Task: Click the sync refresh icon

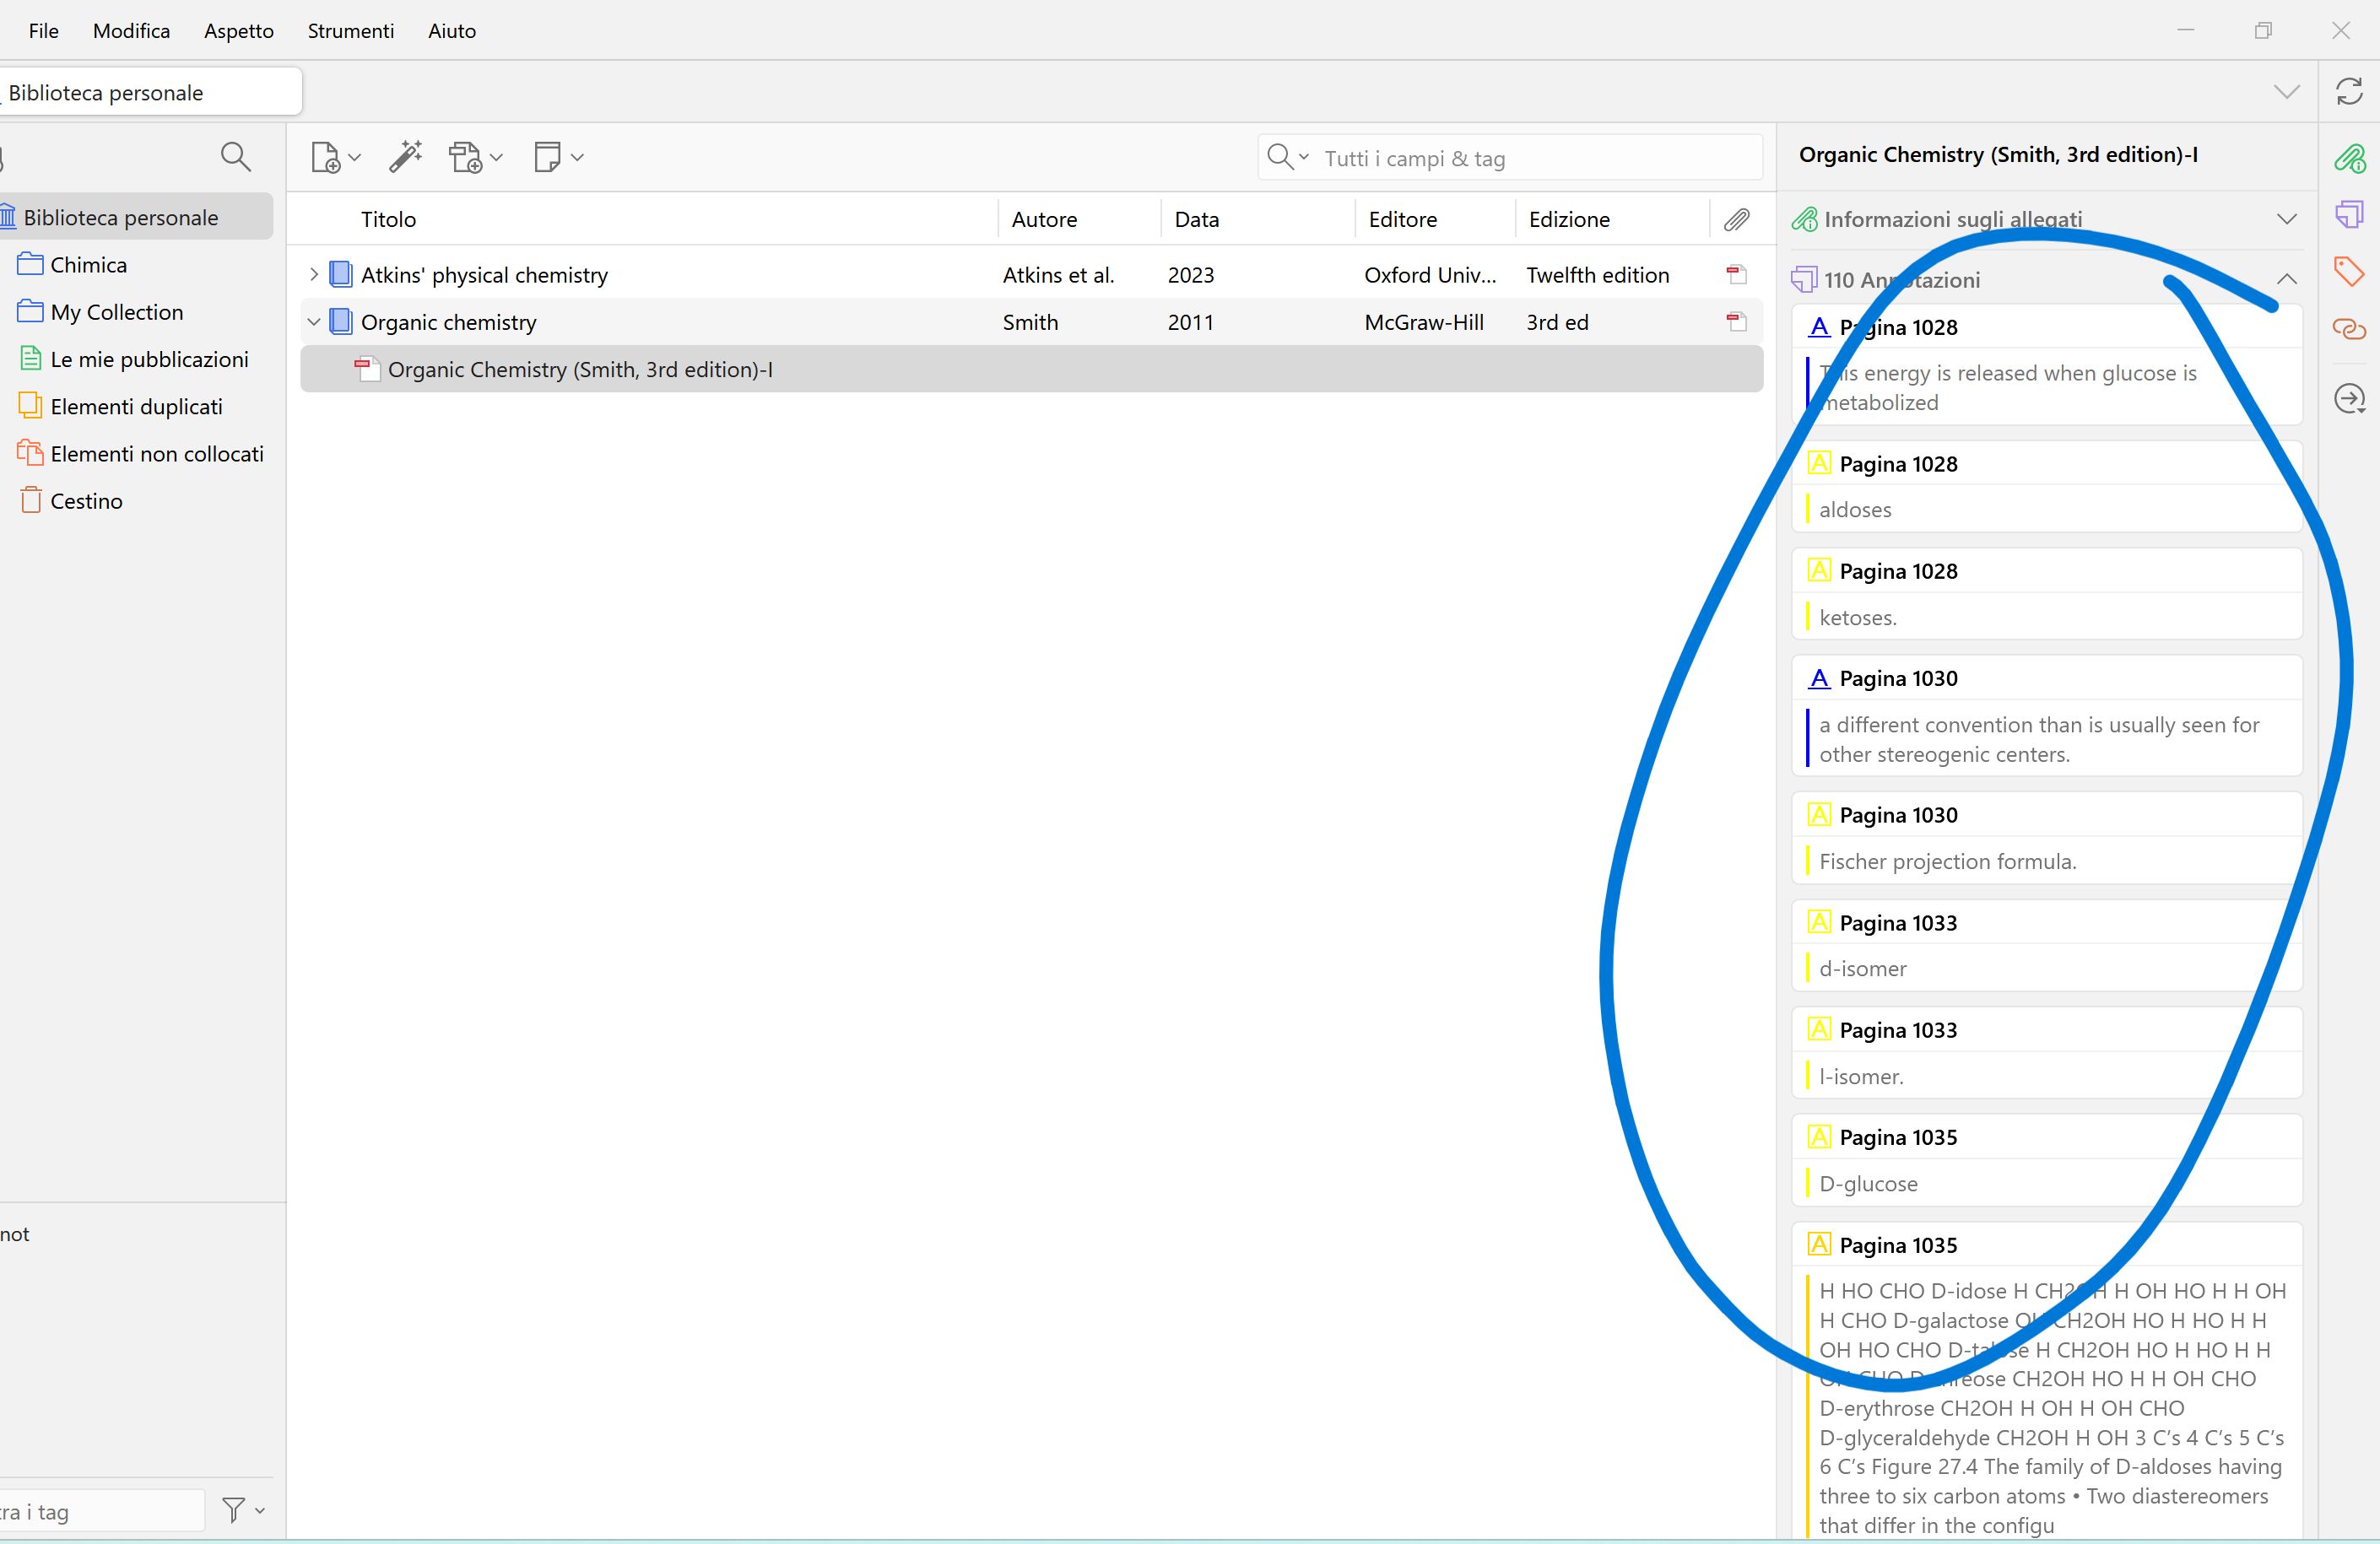Action: pyautogui.click(x=2348, y=92)
